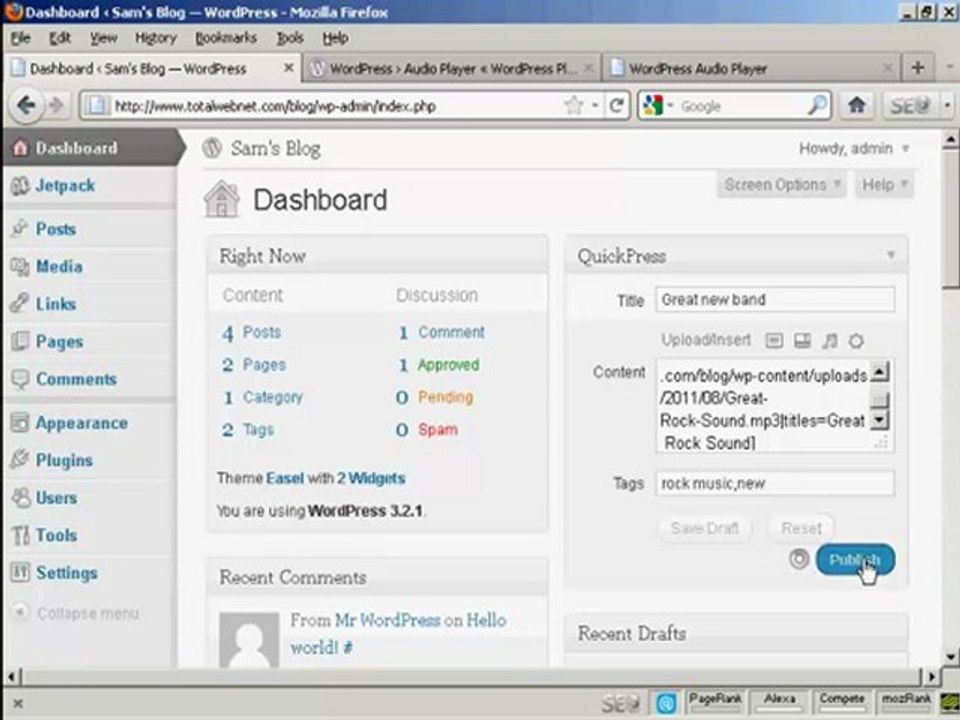960x720 pixels.
Task: Open the Plugins plug icon
Action: 20,460
